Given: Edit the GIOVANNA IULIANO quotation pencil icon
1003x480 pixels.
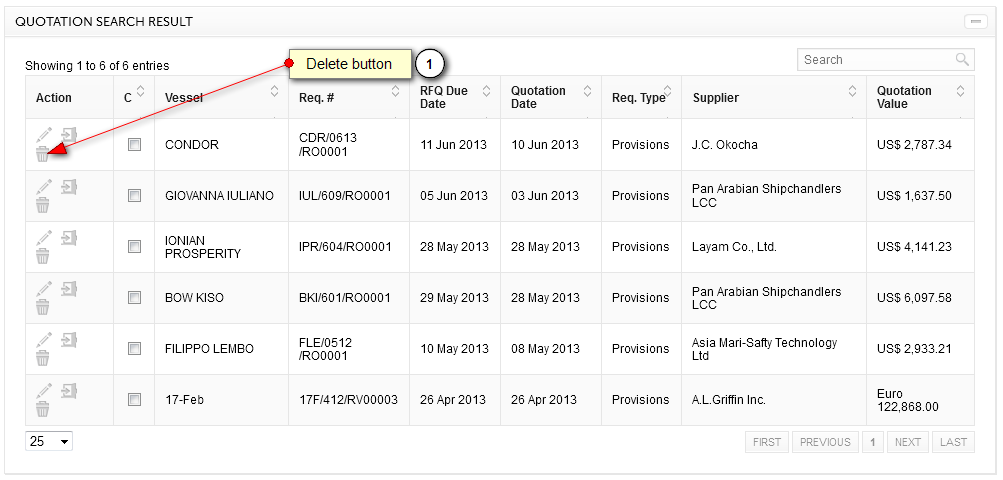Looking at the screenshot, I should [43, 186].
